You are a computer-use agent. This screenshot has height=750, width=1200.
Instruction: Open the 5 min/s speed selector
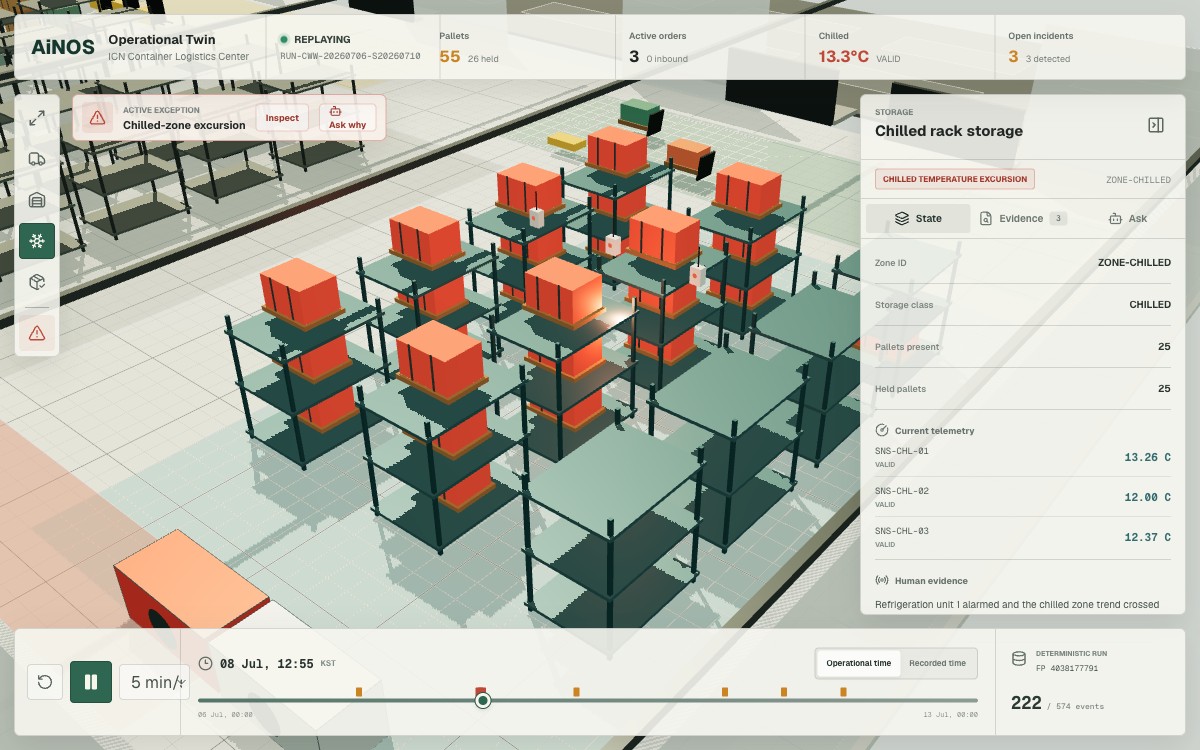(x=154, y=682)
